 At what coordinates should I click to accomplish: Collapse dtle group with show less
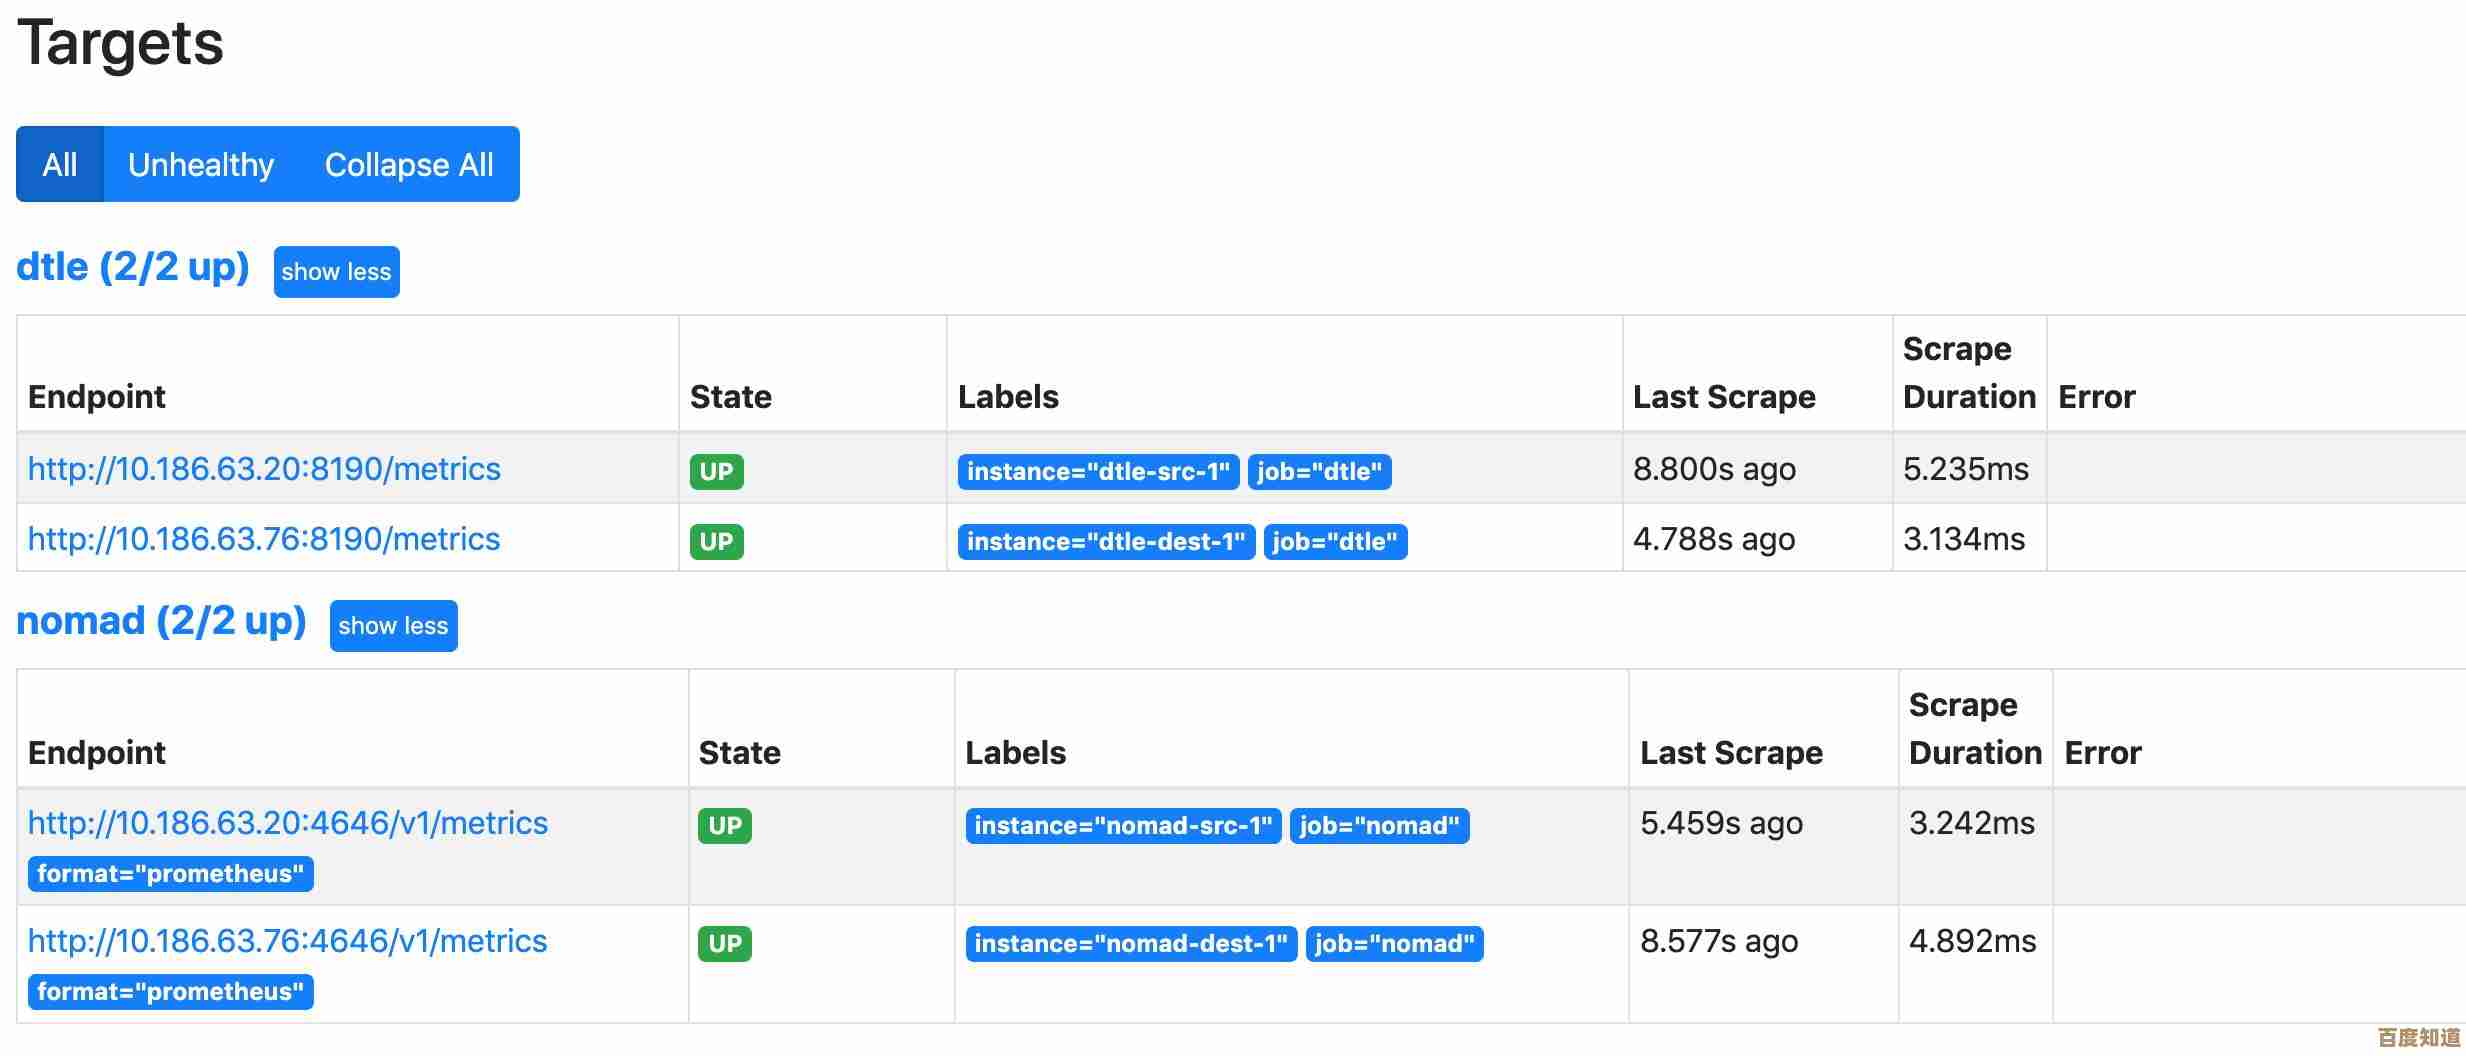(336, 272)
